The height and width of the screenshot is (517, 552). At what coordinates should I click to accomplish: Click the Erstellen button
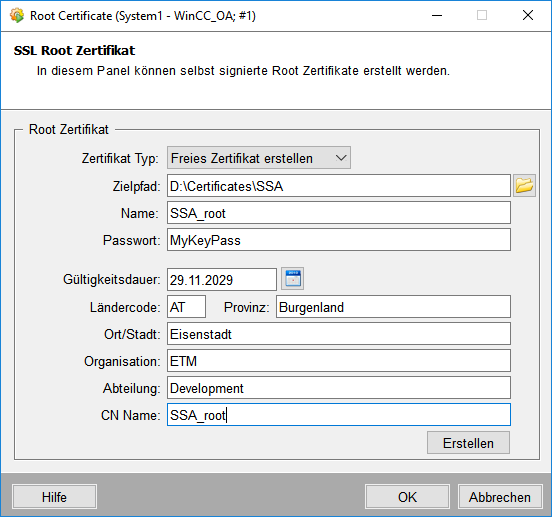pos(468,443)
